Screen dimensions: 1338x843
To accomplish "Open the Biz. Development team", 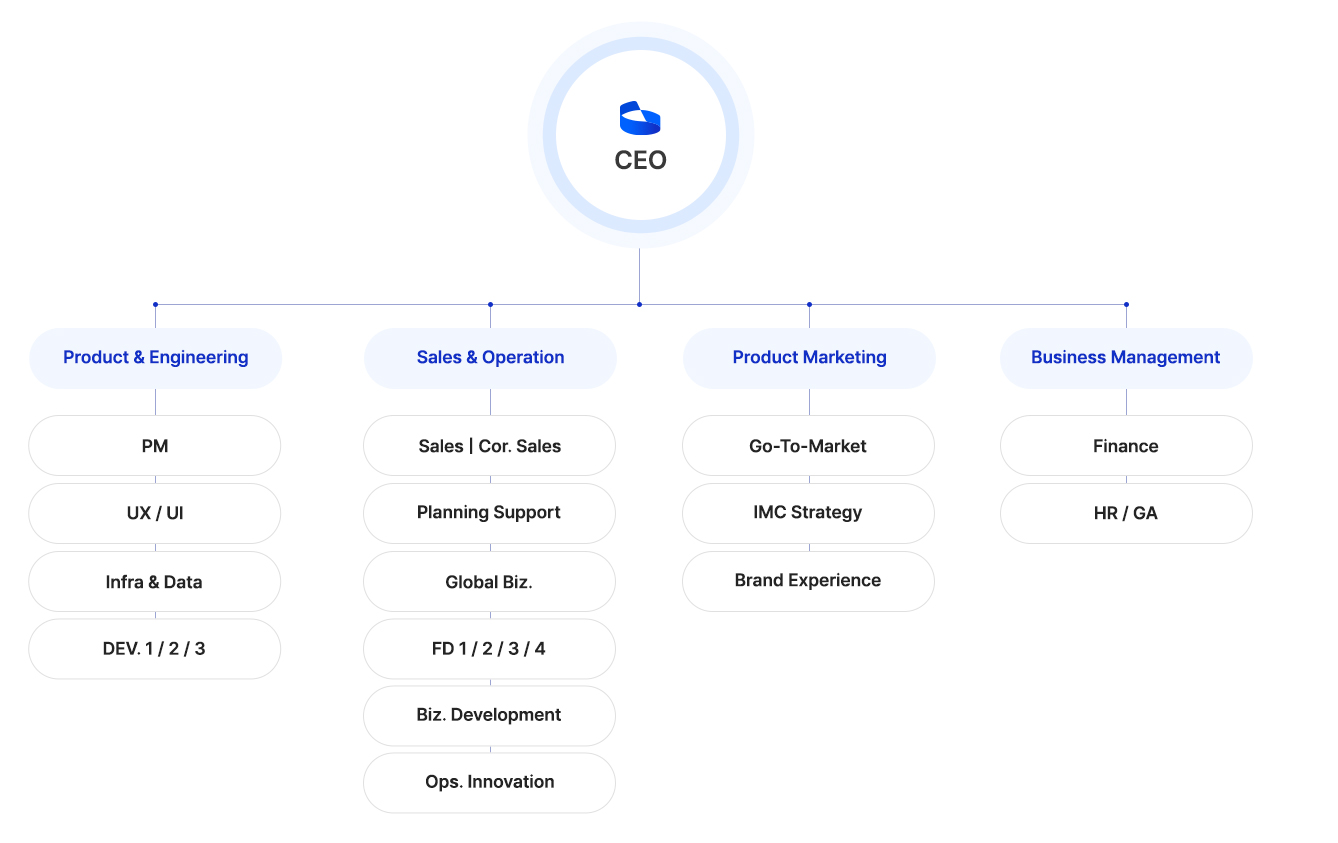I will (489, 715).
